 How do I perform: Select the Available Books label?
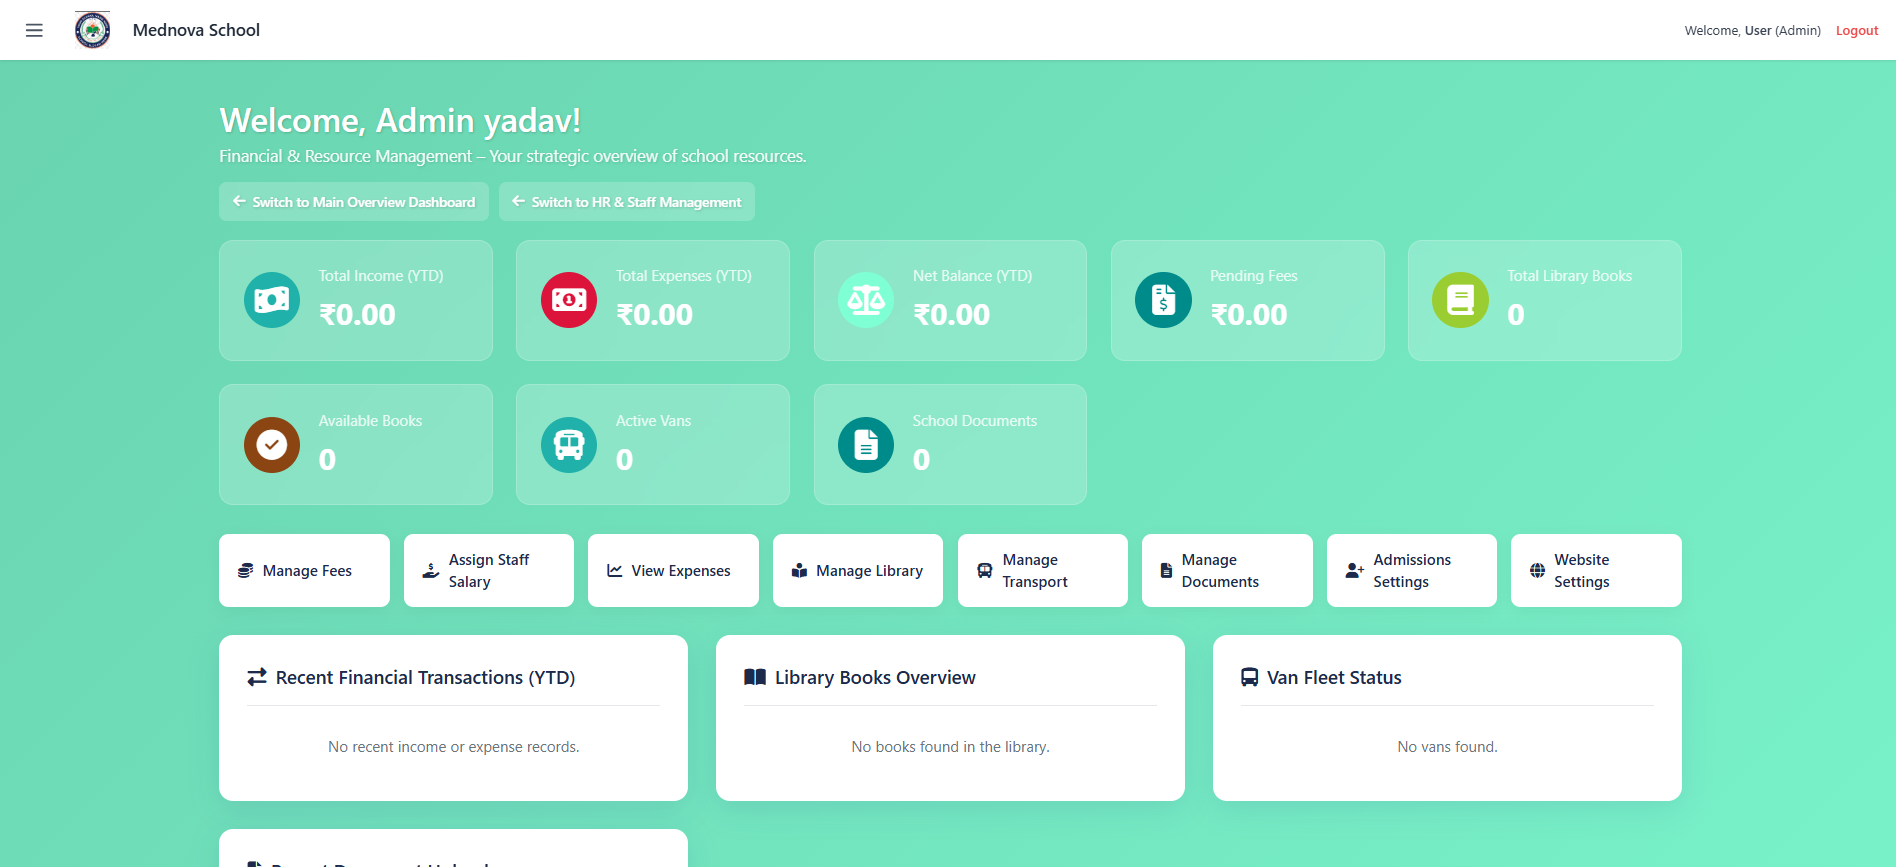pos(370,421)
